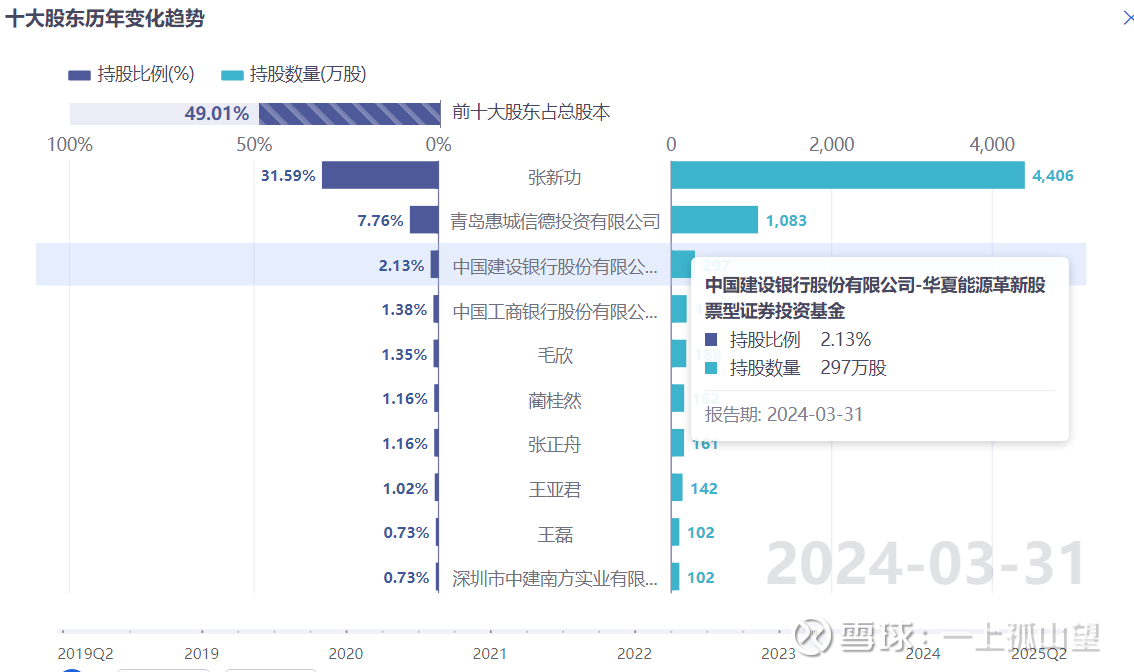The height and width of the screenshot is (672, 1134).
Task: Toggle the 持股比例(%) legend series
Action: (x=131, y=74)
